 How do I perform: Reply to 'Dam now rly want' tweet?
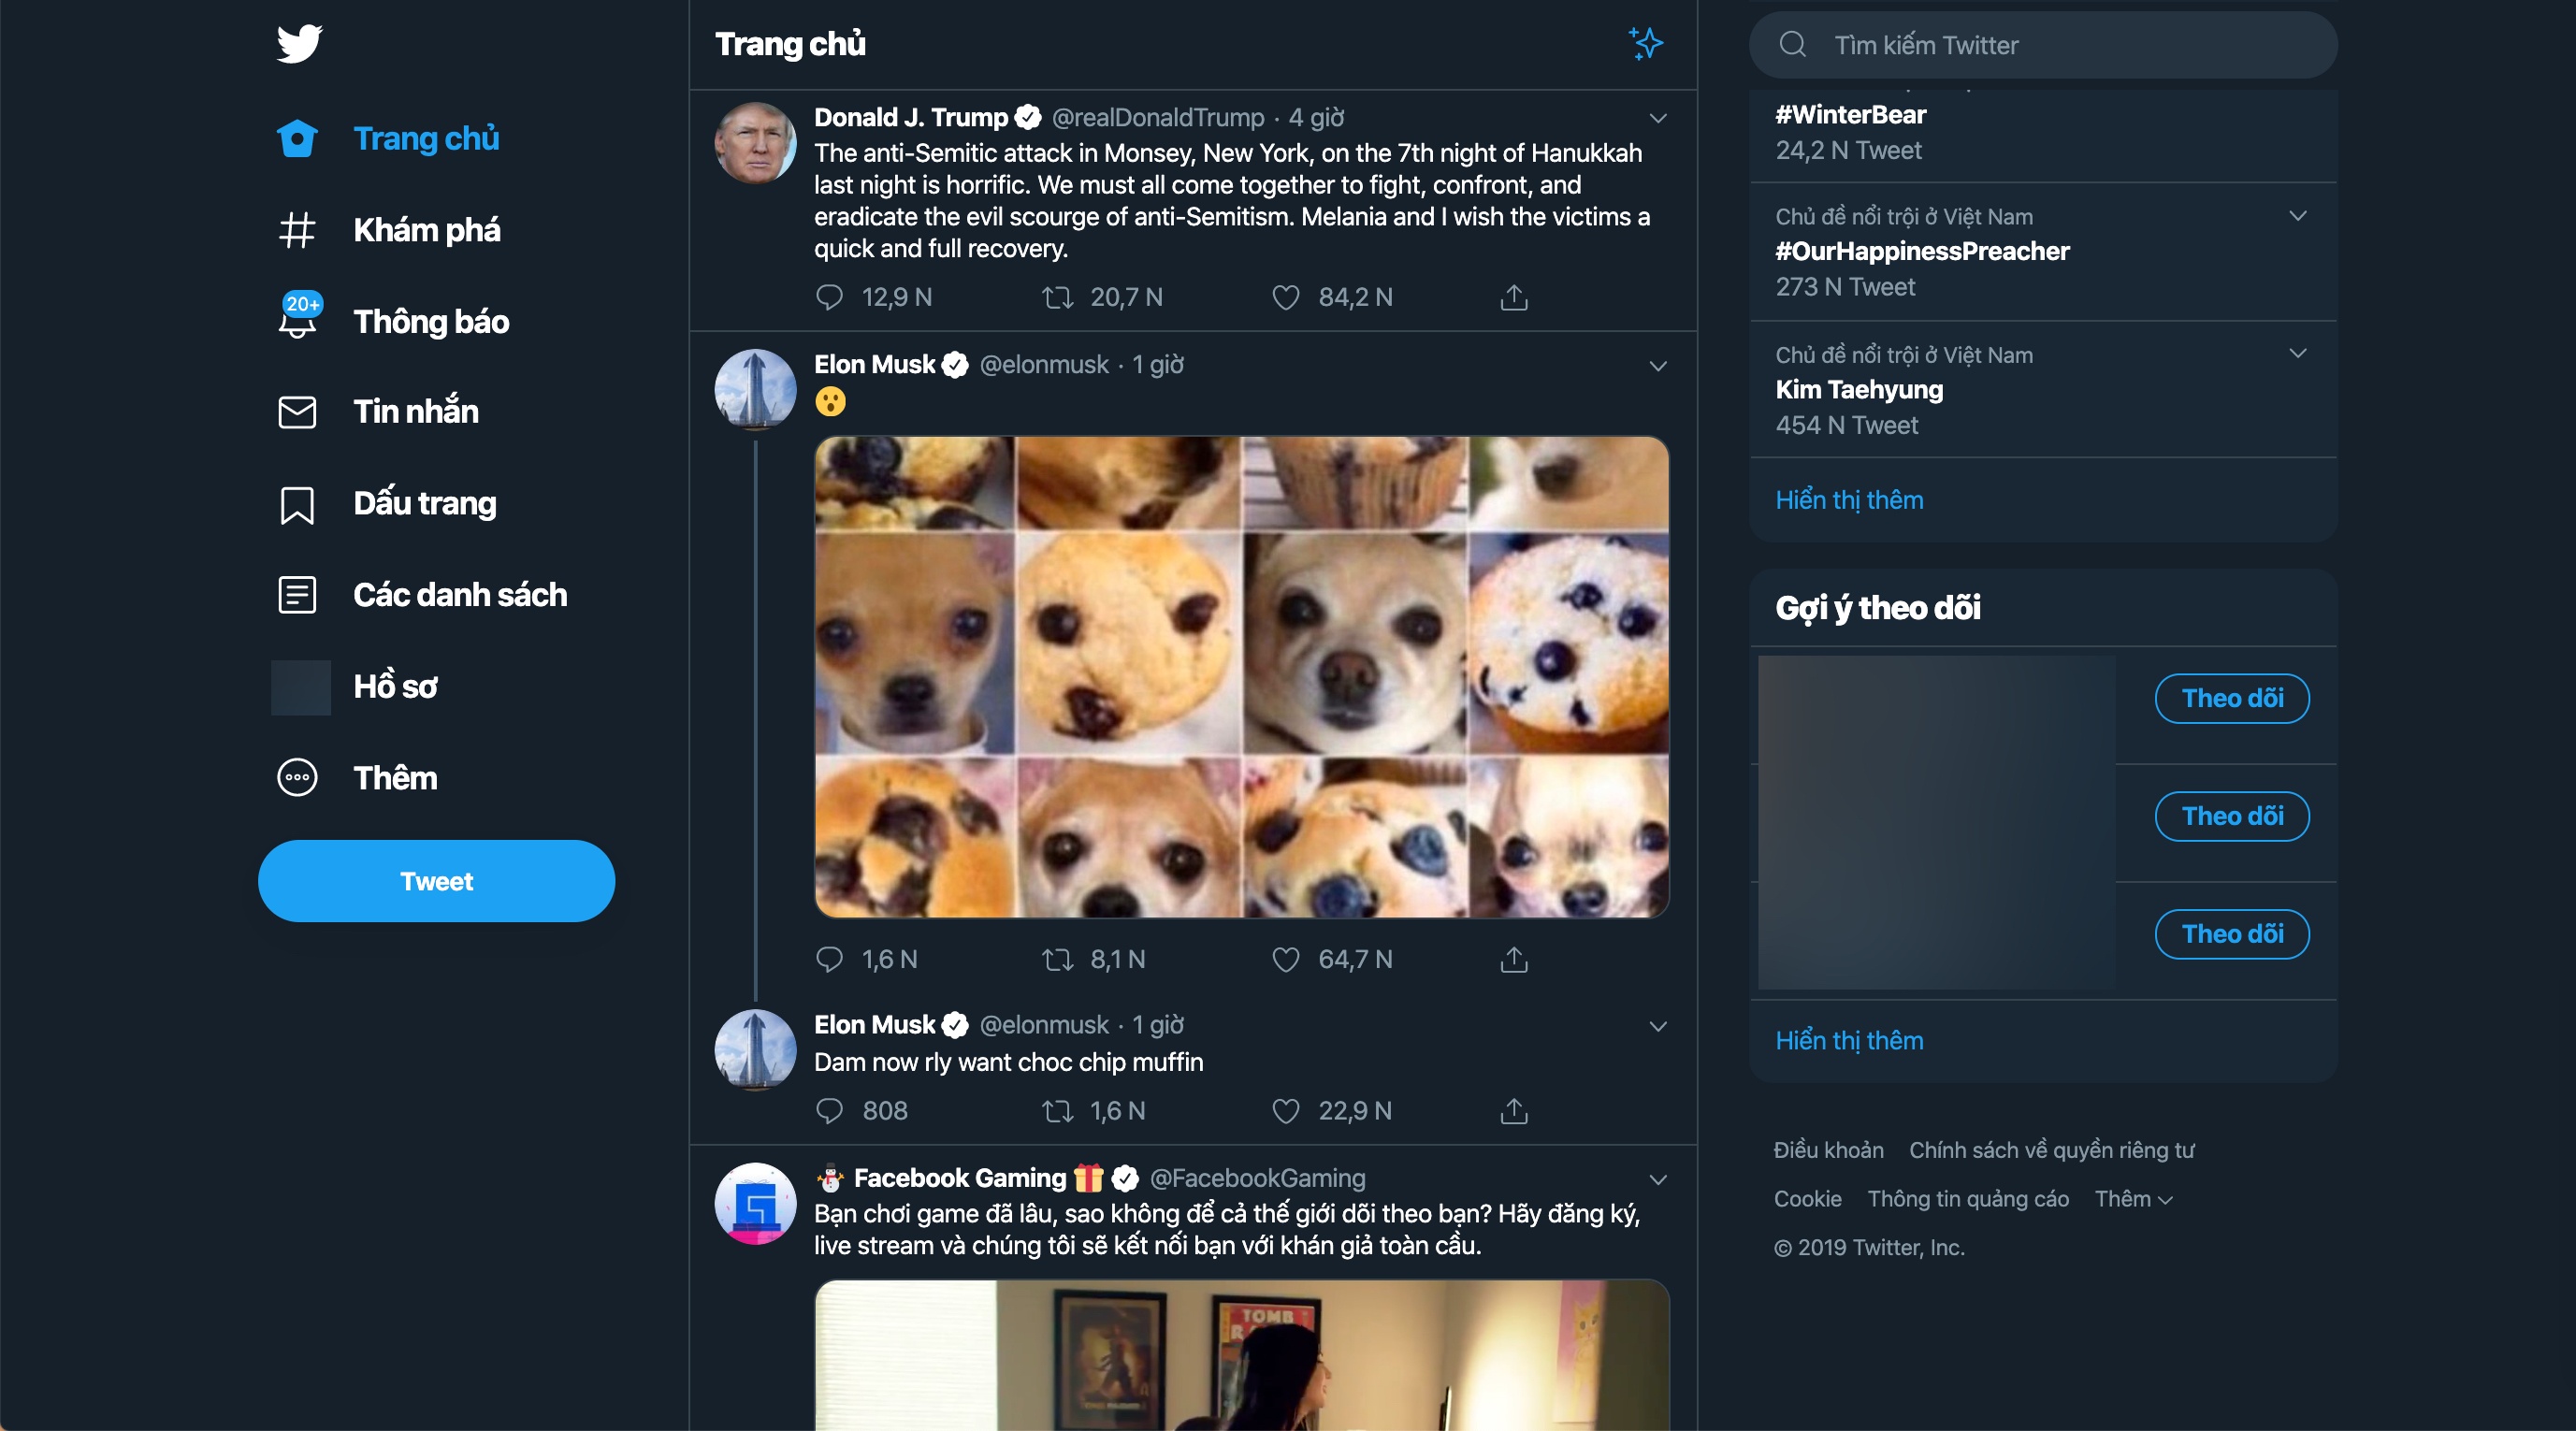829,1110
